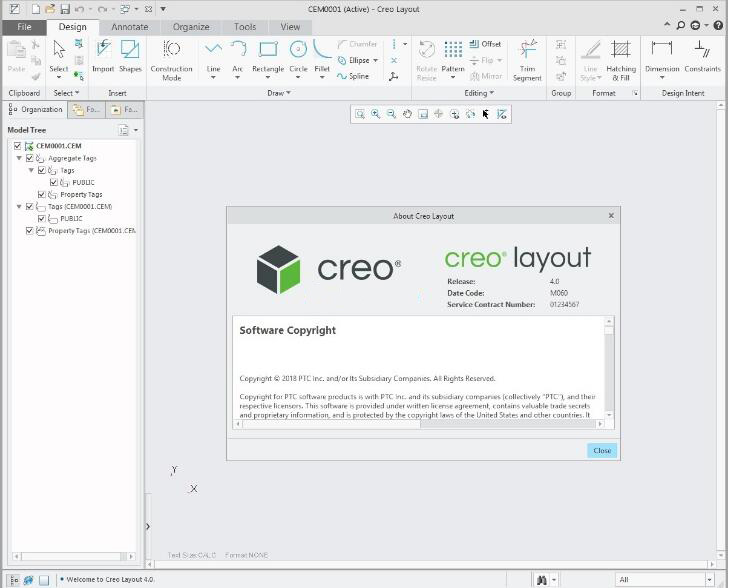Open the File menu
Screen dimensions: 730x588
point(24,27)
